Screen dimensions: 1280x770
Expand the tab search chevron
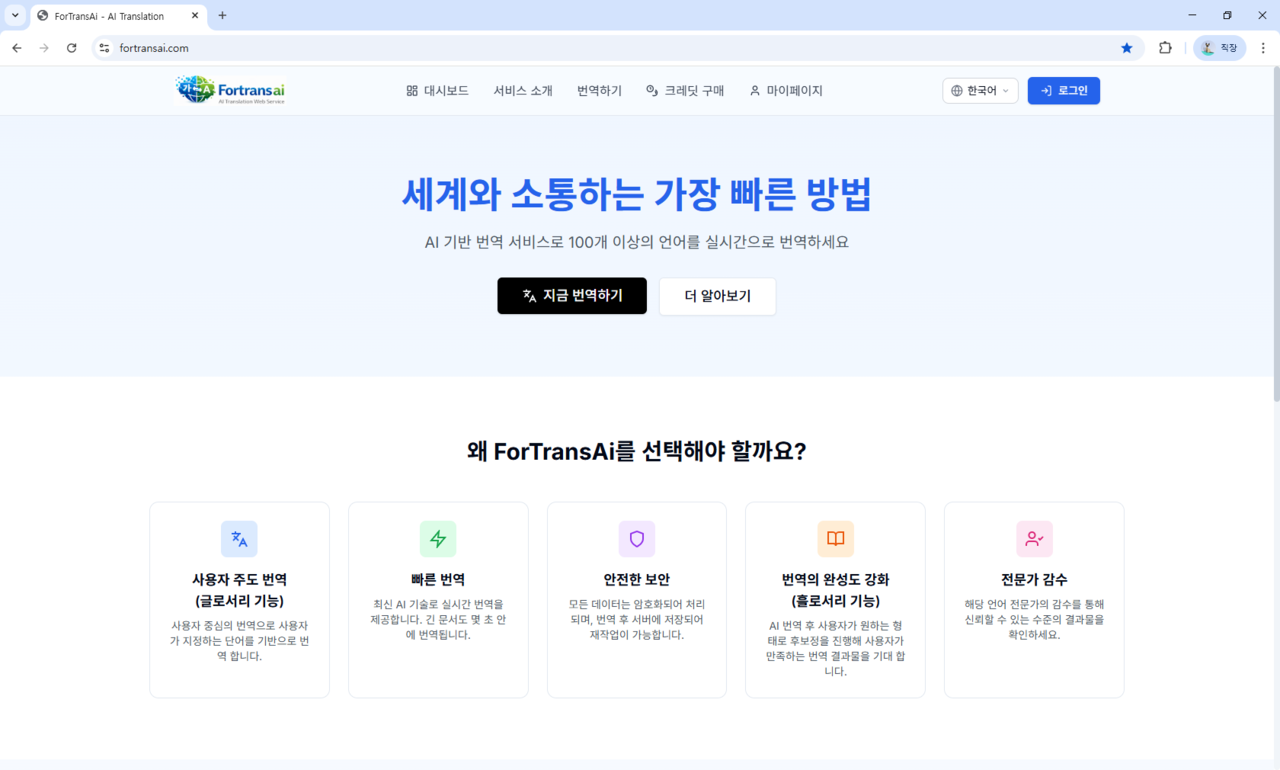tap(15, 16)
